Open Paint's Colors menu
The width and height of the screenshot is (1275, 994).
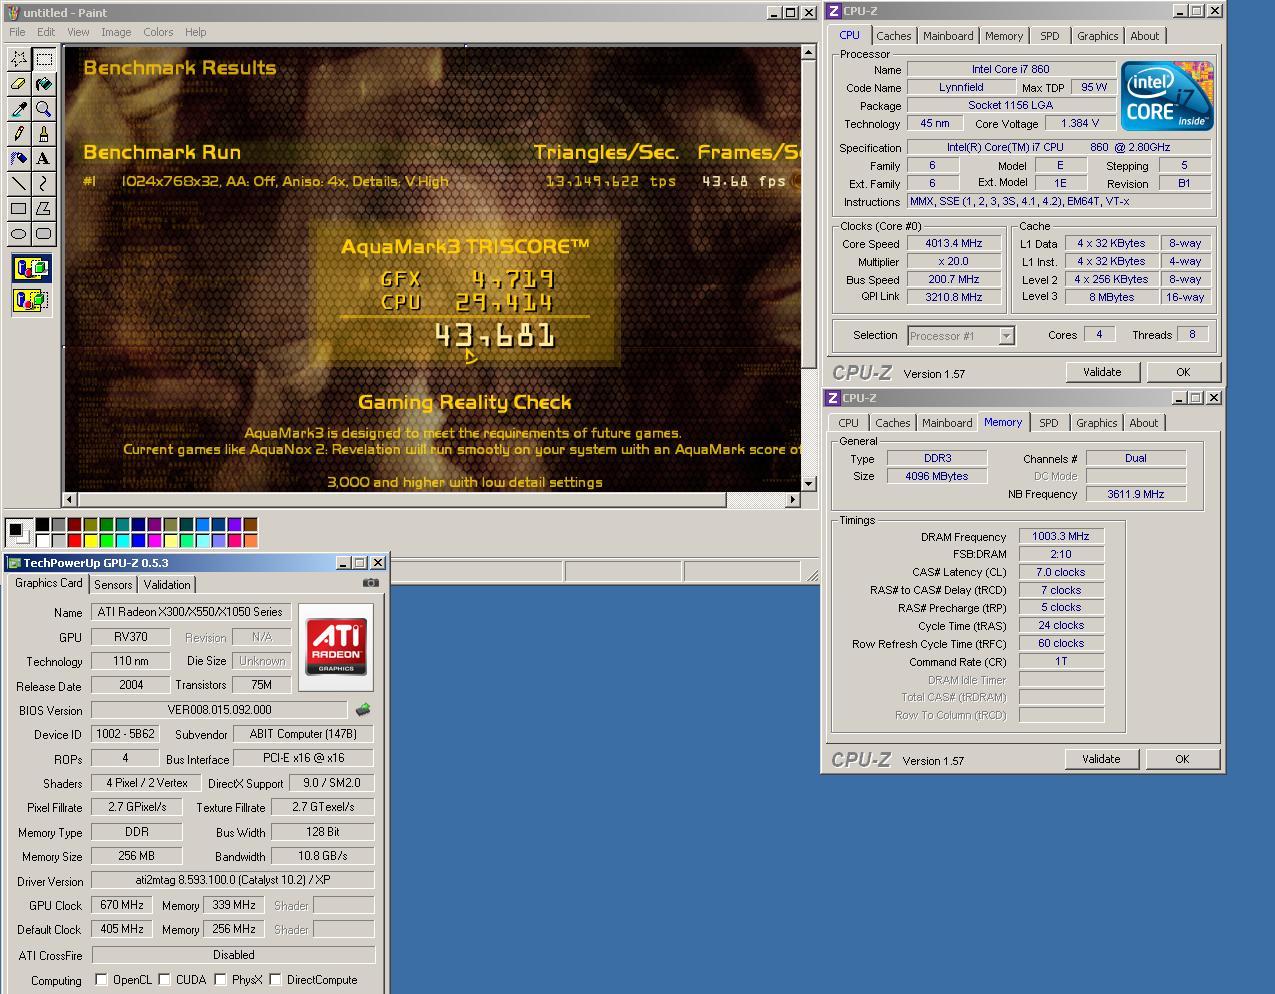[x=158, y=32]
